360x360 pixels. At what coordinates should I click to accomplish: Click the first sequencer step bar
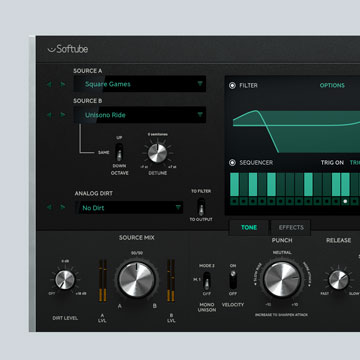click(x=235, y=184)
